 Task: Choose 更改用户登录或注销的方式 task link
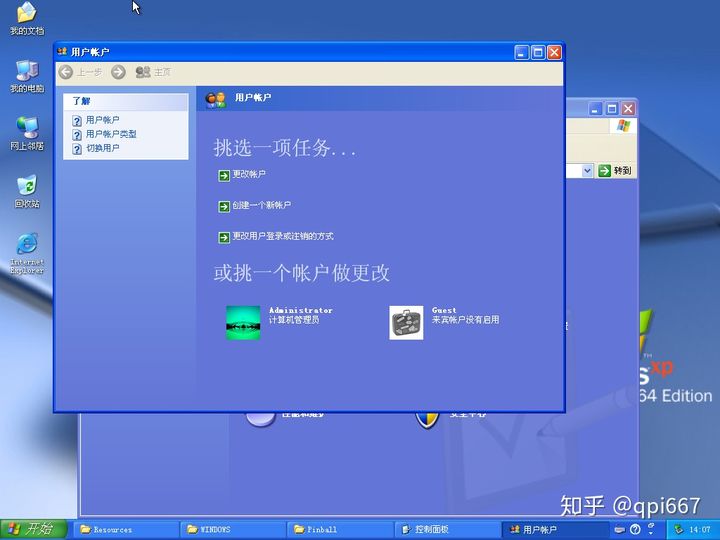click(283, 236)
